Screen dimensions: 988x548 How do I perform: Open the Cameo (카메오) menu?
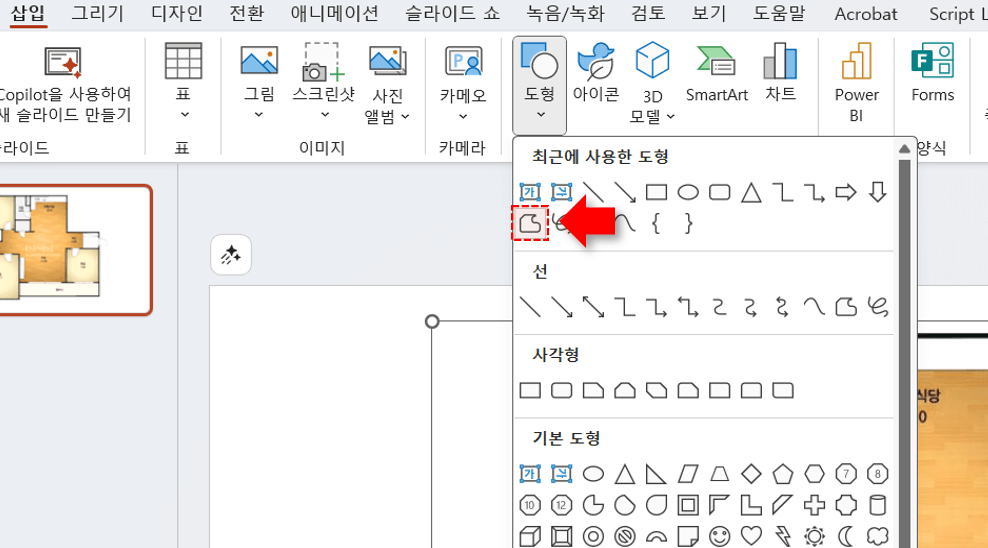click(463, 83)
